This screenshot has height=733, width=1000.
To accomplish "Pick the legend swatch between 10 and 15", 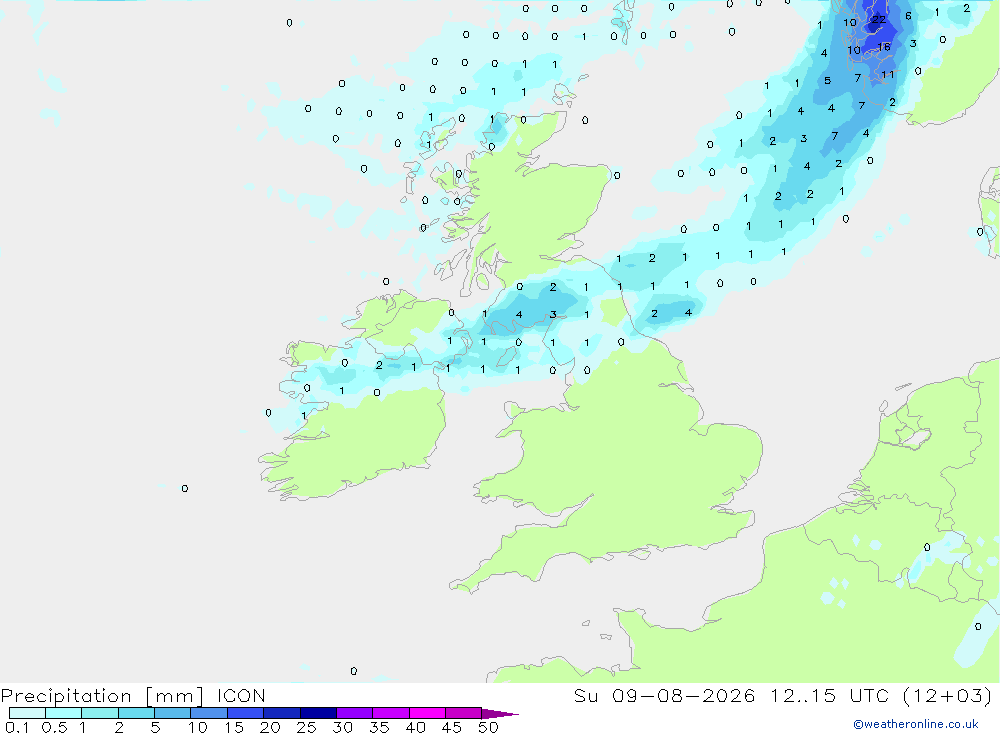I will click(x=209, y=713).
